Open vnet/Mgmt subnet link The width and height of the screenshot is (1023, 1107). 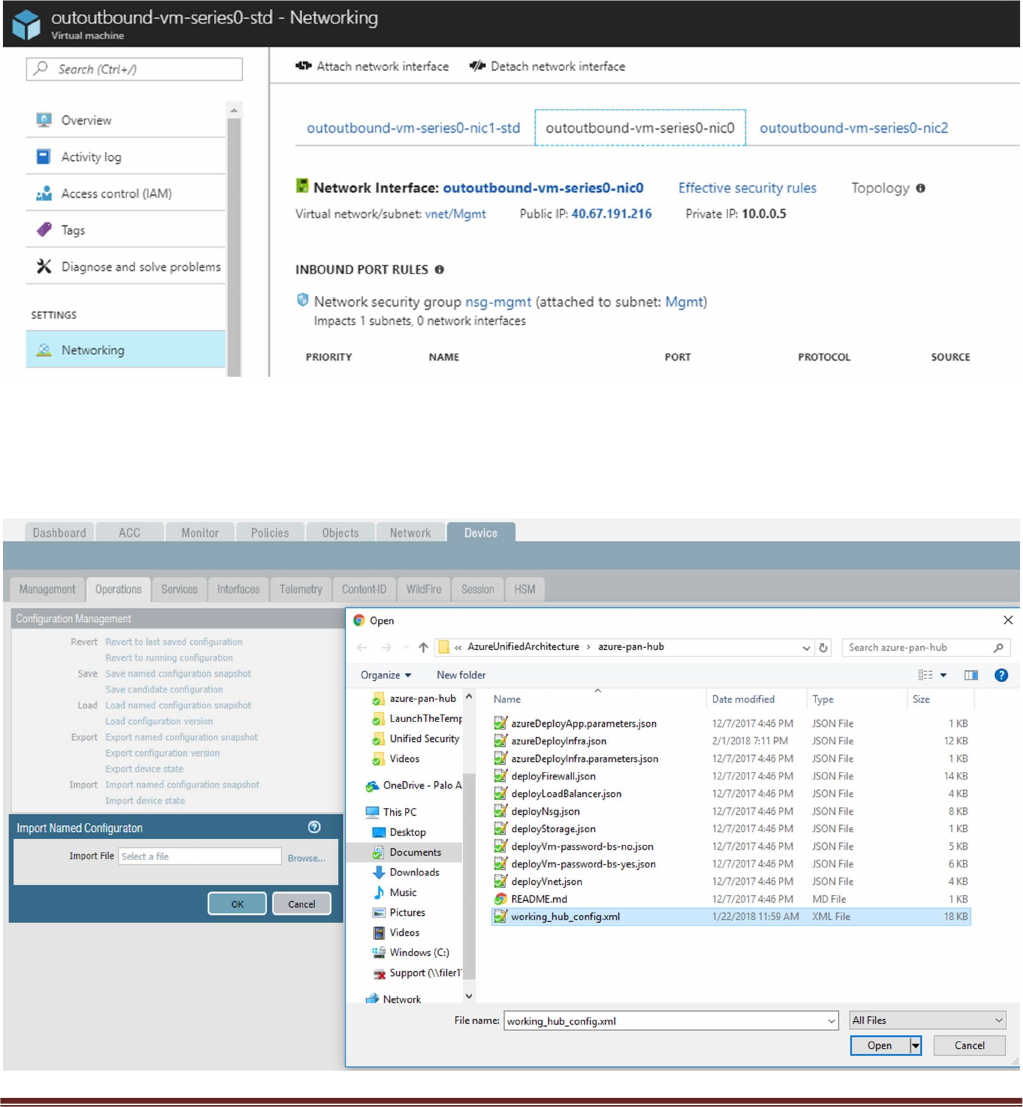[455, 214]
